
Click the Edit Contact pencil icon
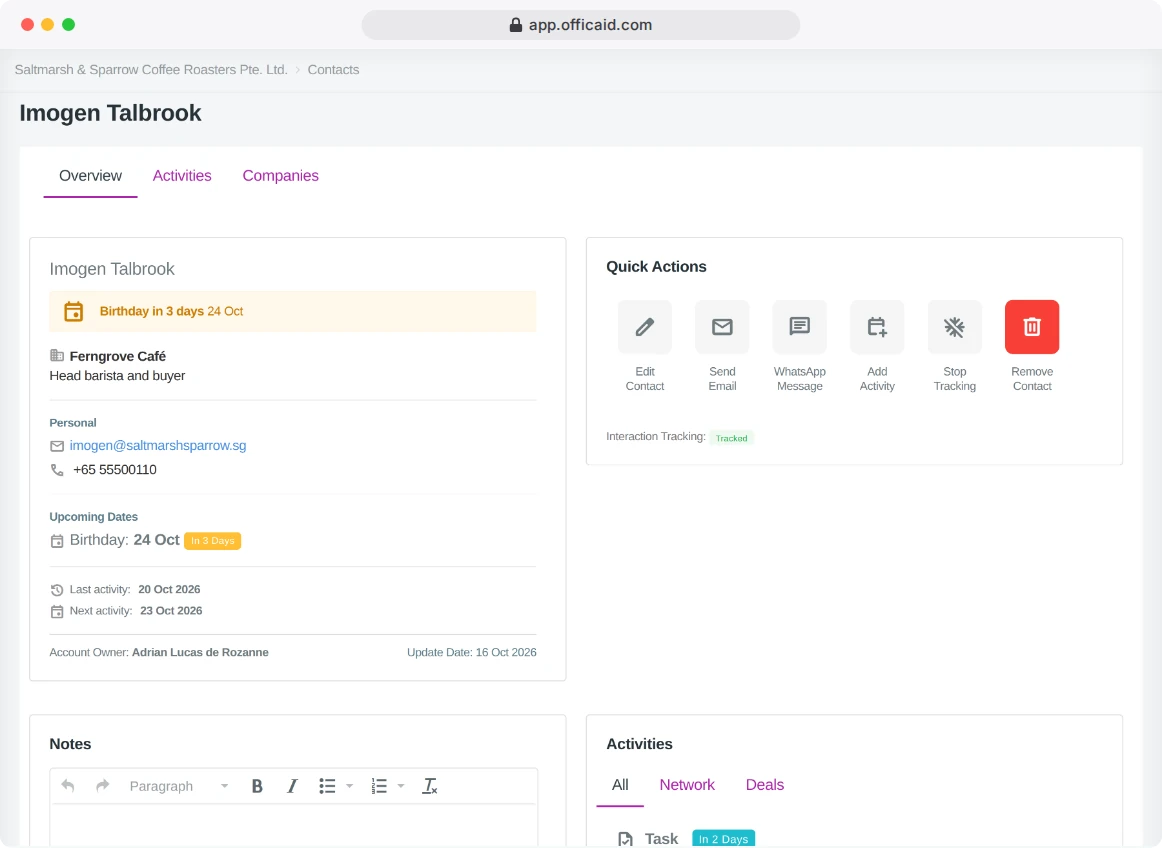tap(645, 327)
